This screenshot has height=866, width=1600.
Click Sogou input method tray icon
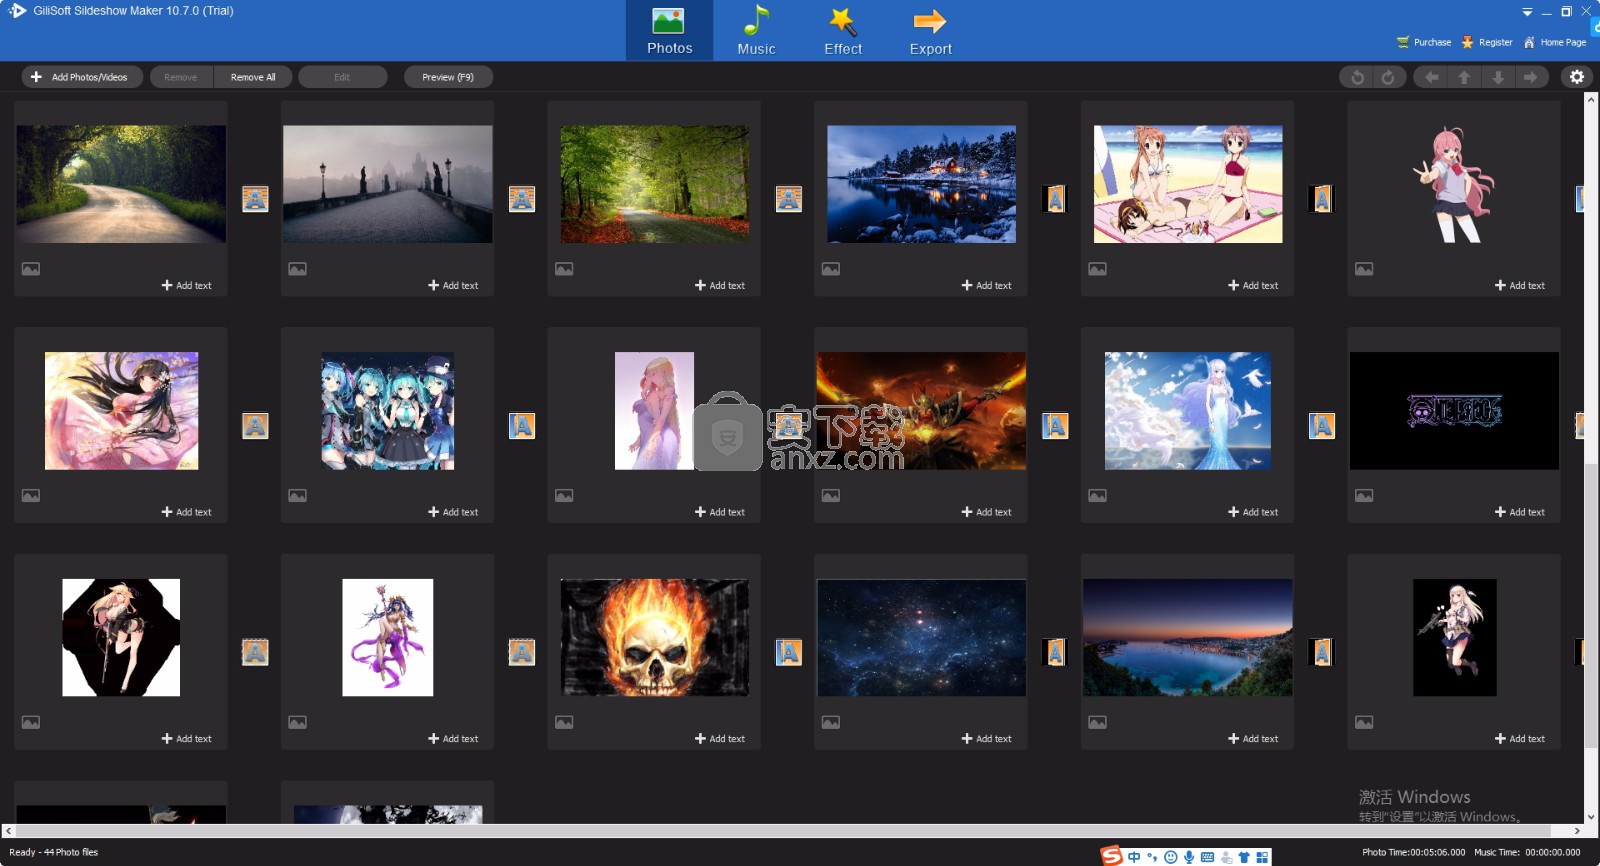click(x=1111, y=856)
